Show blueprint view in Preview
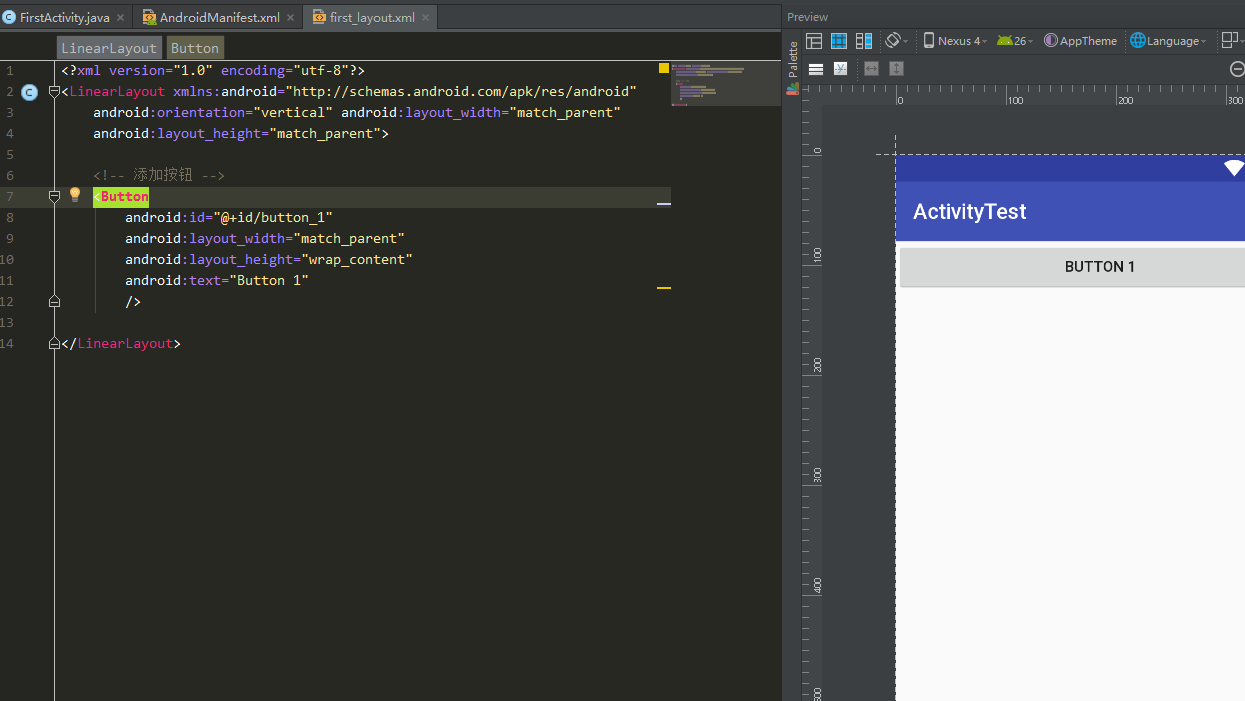1245x701 pixels. click(x=839, y=41)
